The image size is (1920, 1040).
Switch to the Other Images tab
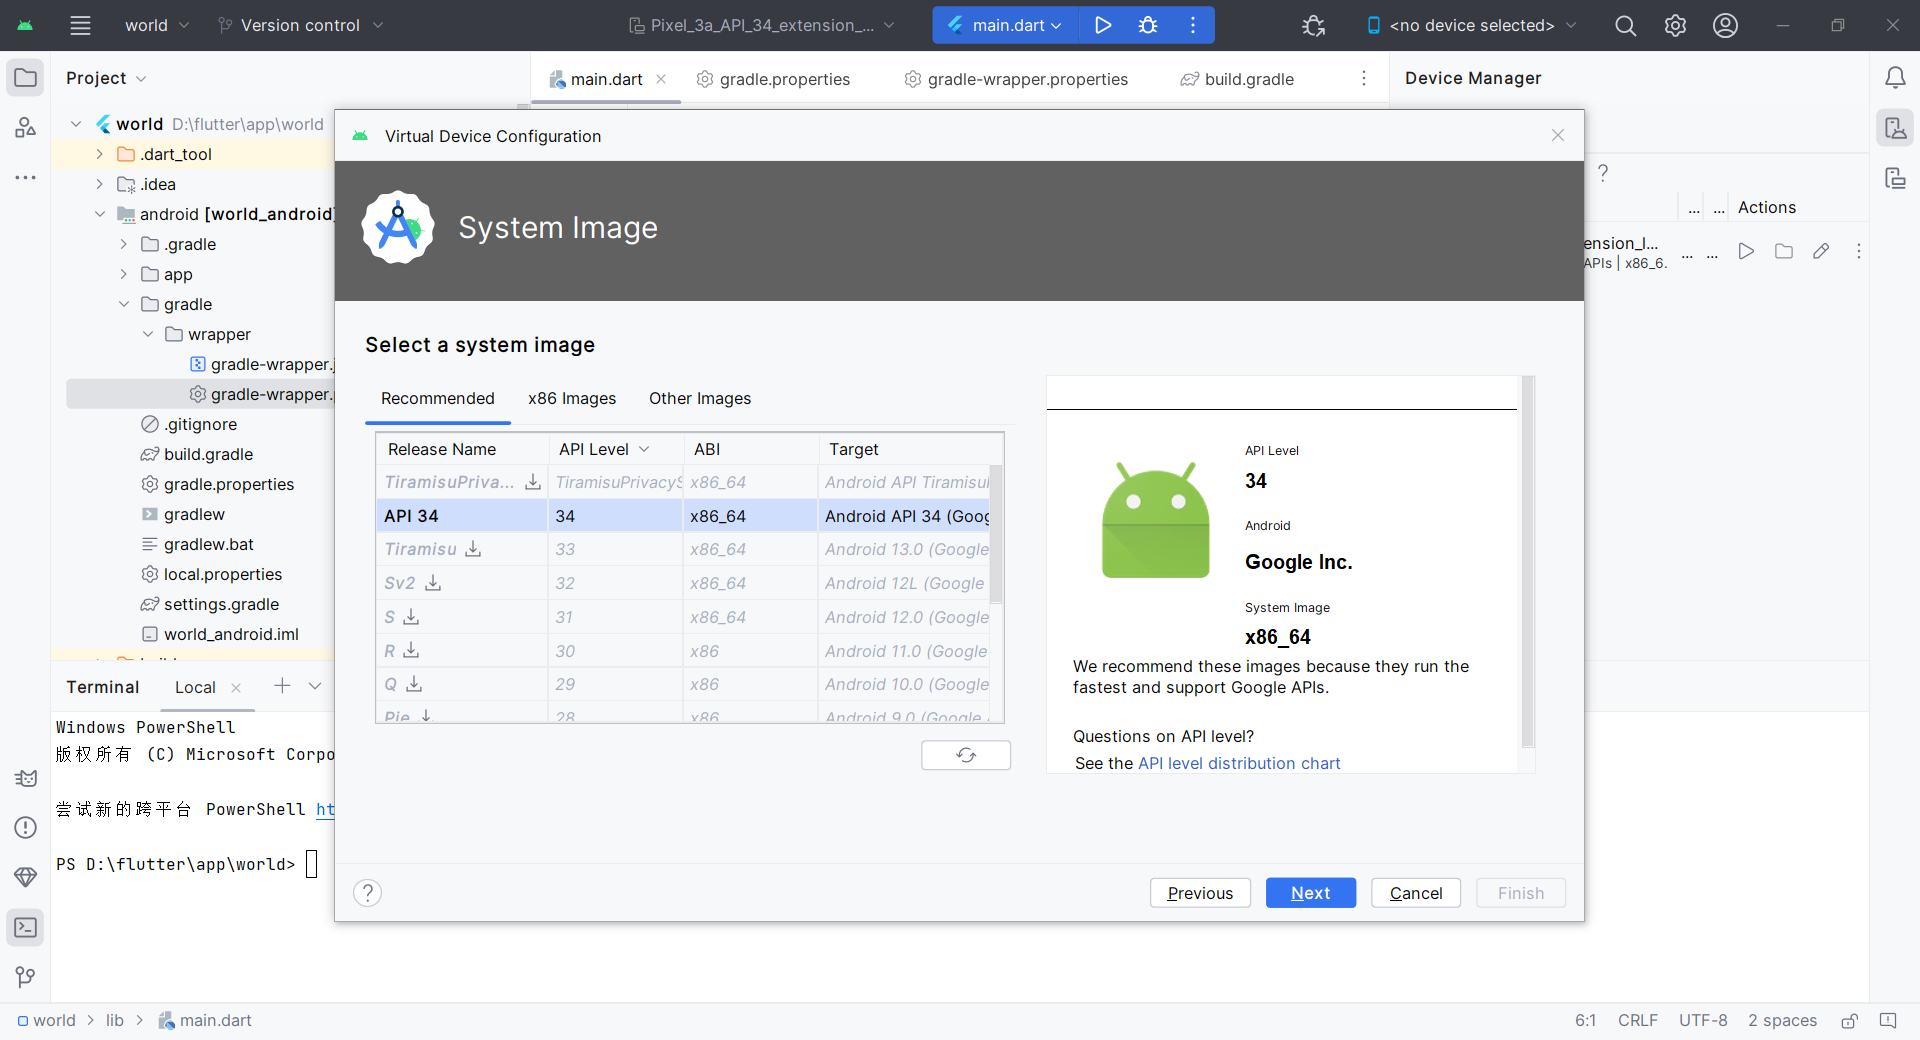click(700, 398)
